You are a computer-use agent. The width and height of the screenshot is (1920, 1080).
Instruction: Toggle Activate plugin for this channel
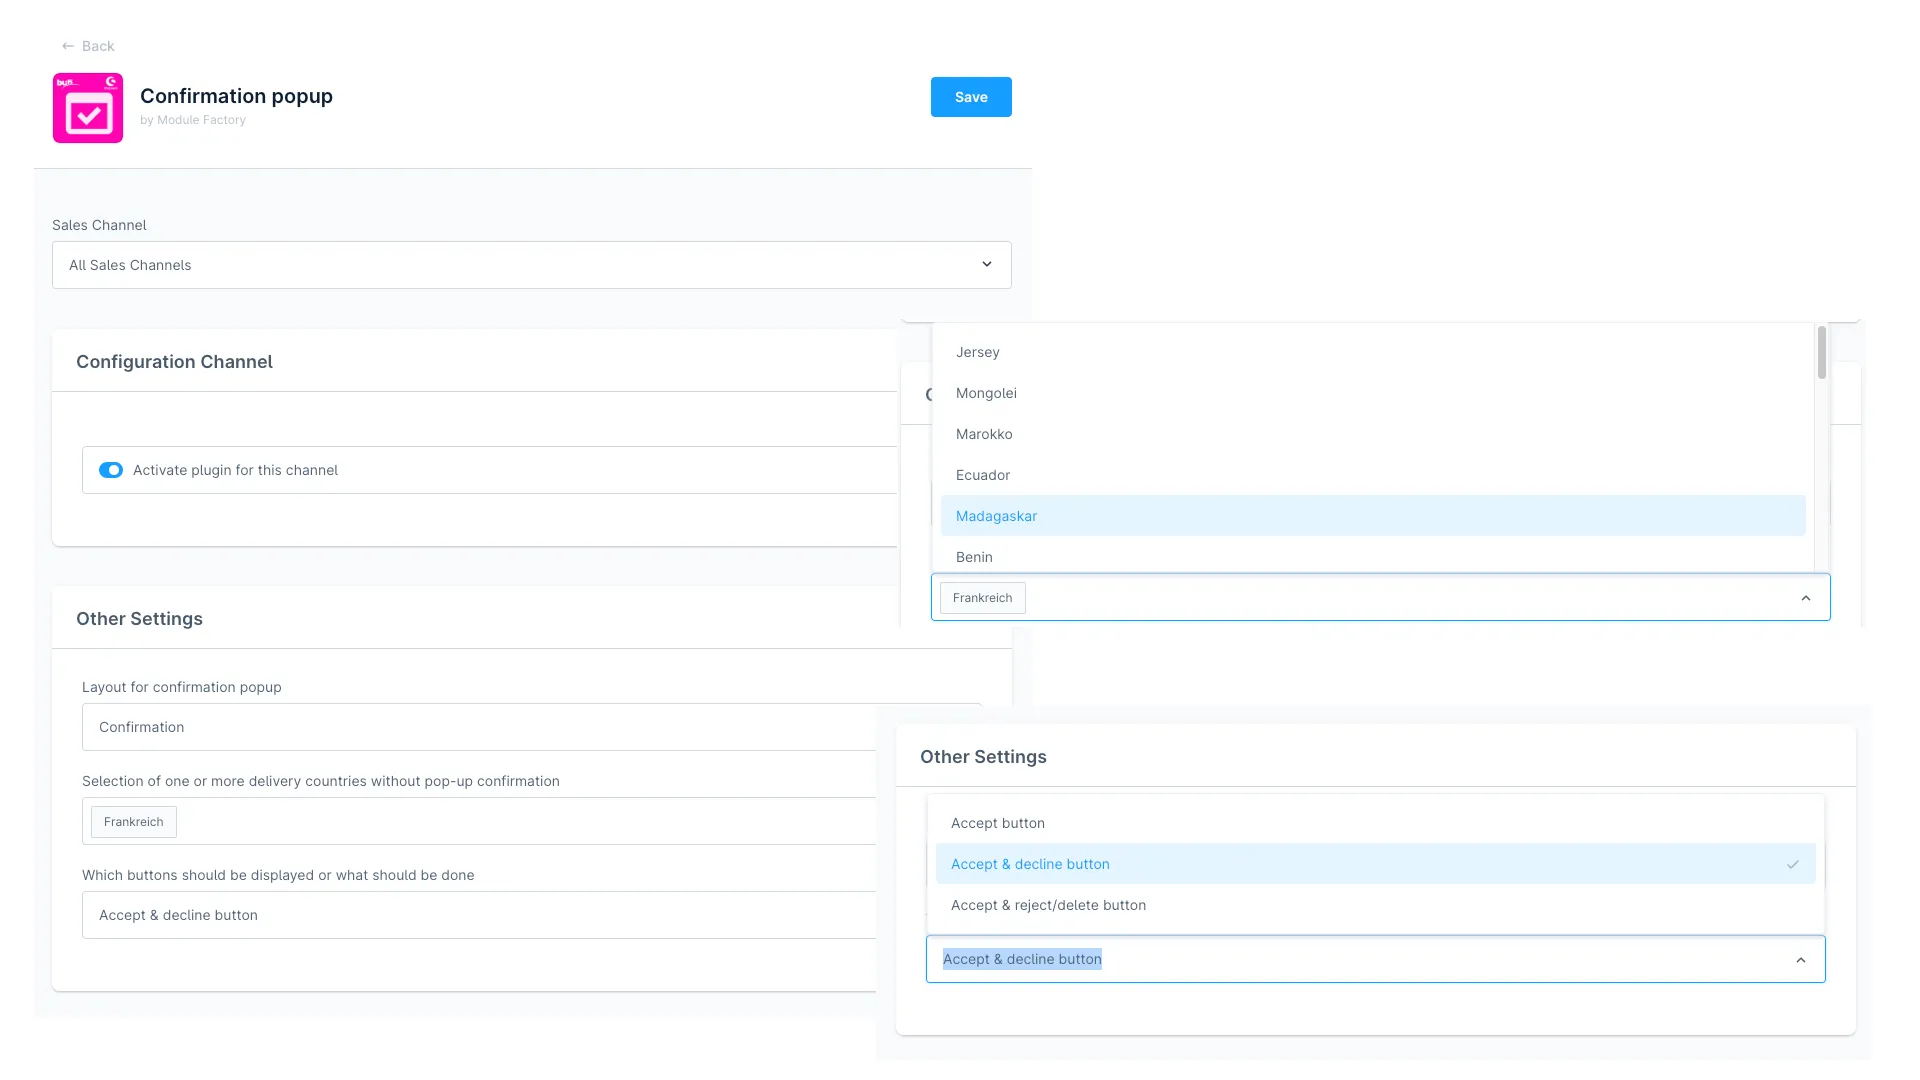point(111,470)
